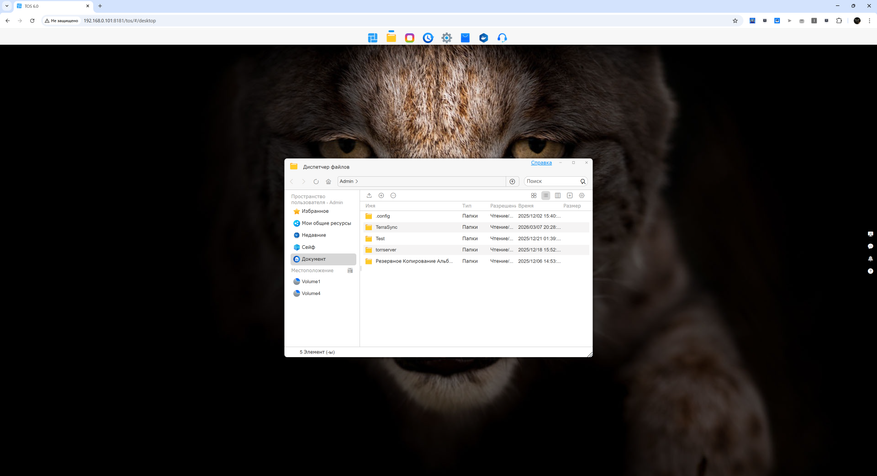The image size is (877, 476).
Task: Select the Test folder row
Action: tap(476, 238)
